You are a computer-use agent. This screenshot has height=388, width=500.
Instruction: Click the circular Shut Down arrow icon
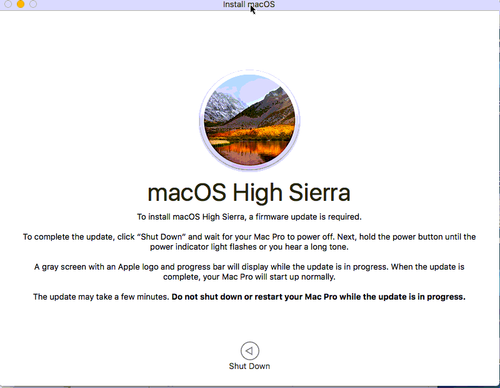tap(249, 351)
